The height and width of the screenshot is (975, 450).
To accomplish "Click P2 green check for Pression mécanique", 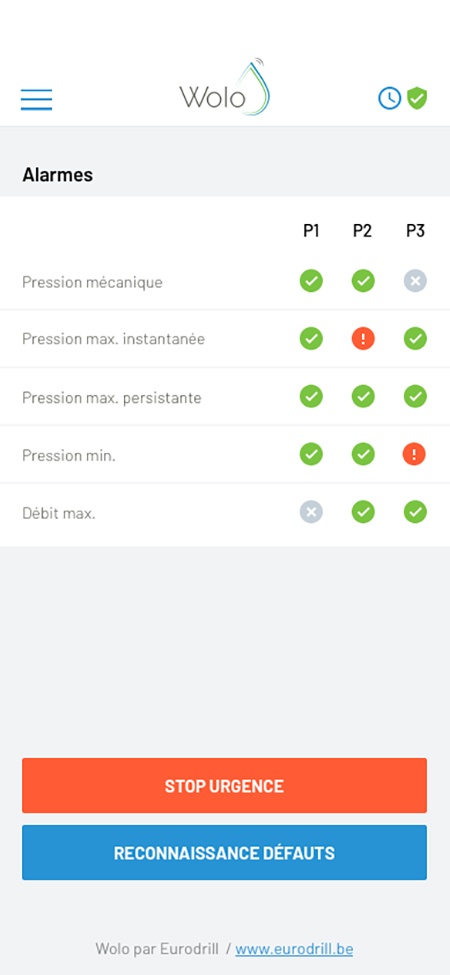I will coord(363,281).
